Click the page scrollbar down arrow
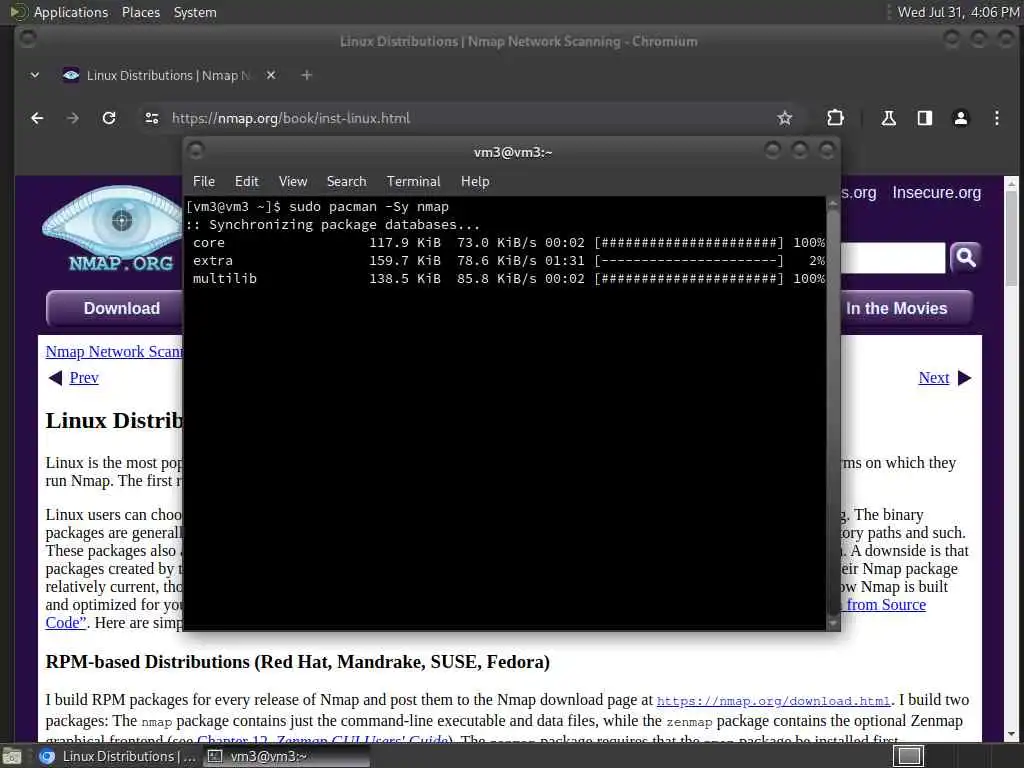Viewport: 1024px width, 768px height. click(1011, 734)
